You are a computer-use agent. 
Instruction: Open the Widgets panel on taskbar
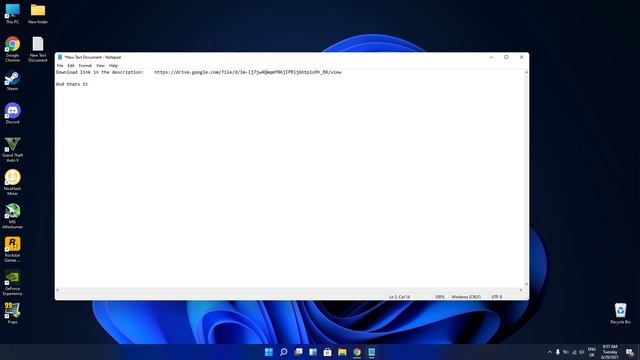[x=313, y=352]
